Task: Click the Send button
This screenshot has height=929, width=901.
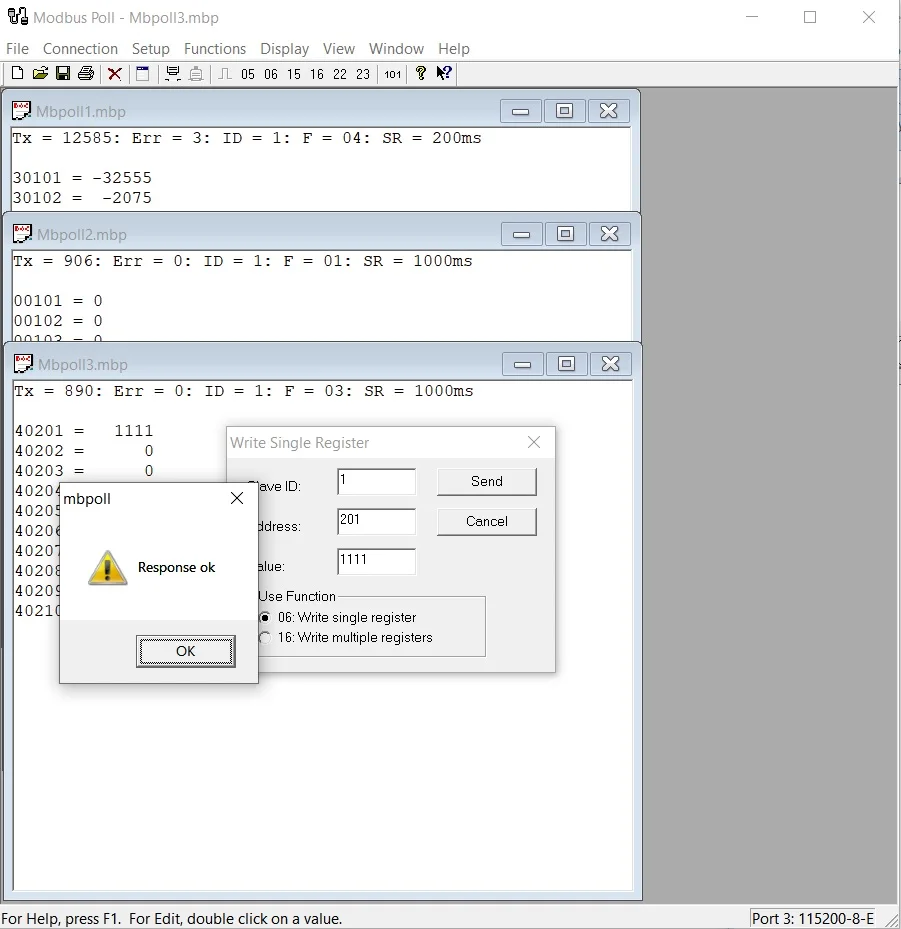Action: coord(487,482)
